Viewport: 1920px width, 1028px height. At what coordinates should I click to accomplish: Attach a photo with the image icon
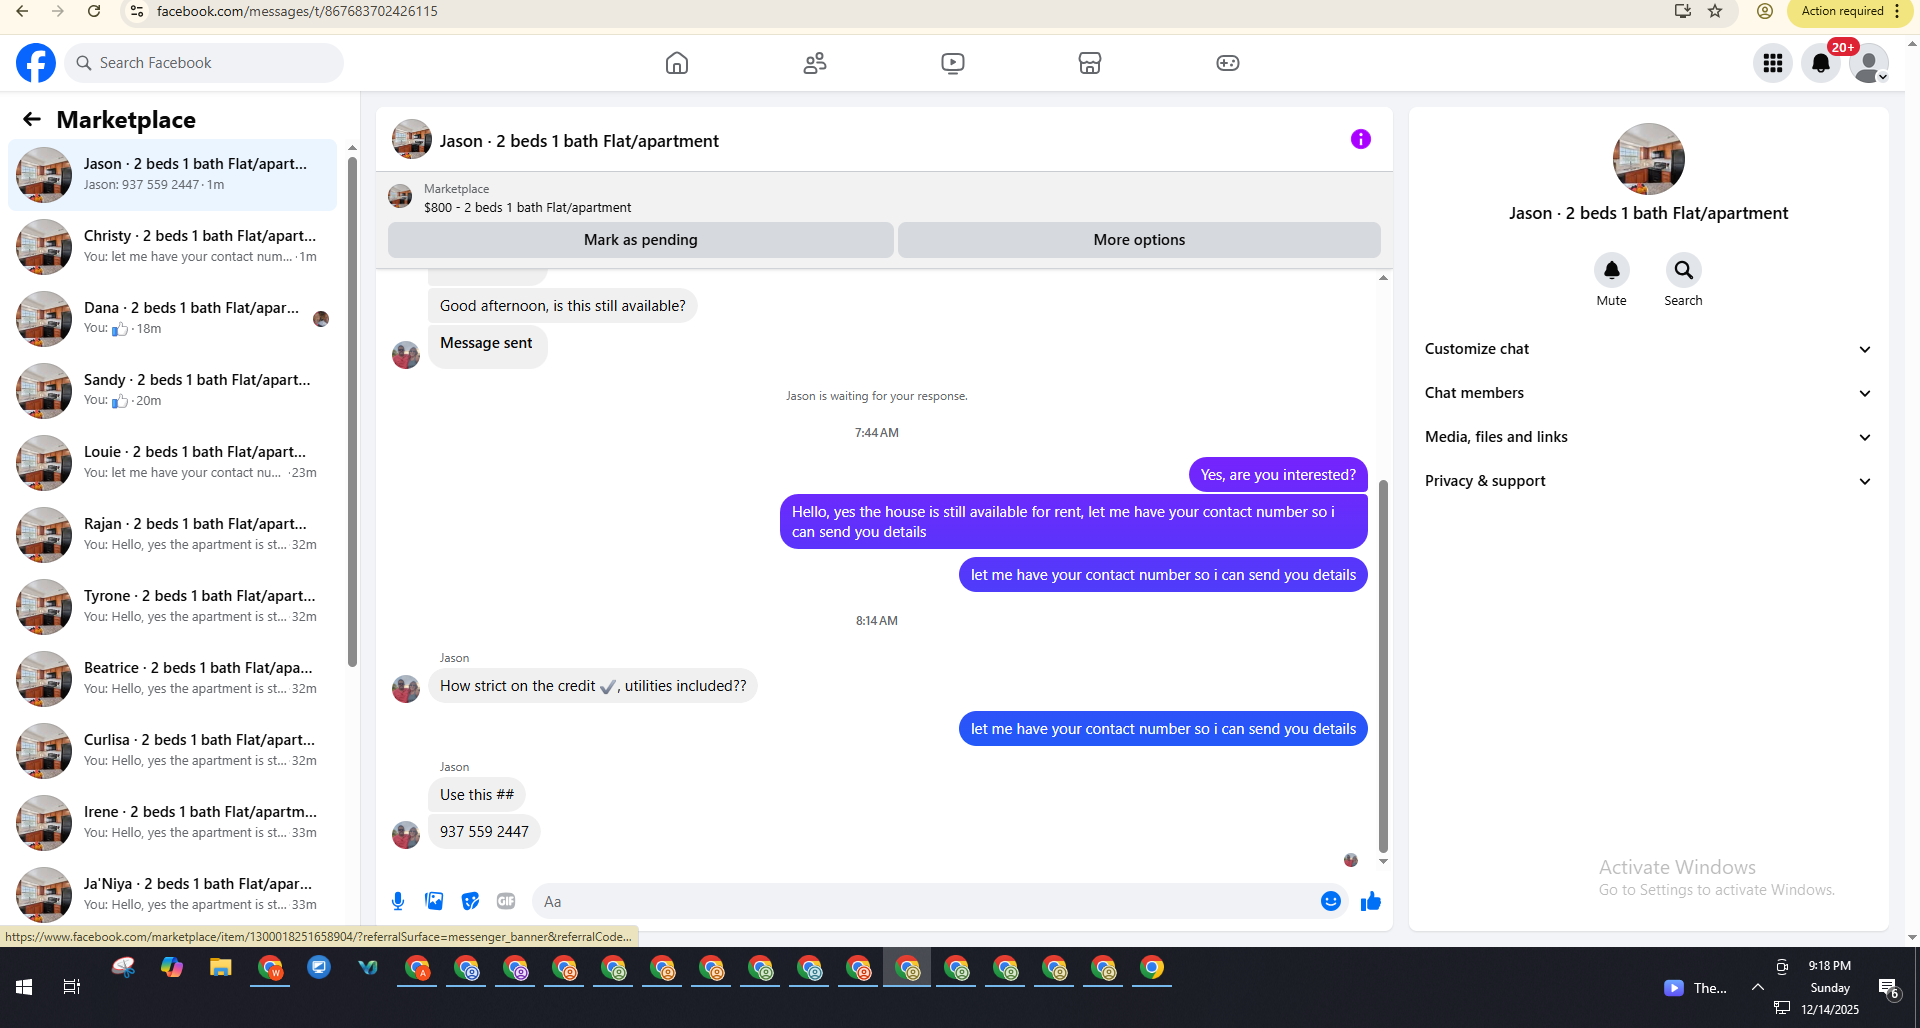tap(434, 901)
